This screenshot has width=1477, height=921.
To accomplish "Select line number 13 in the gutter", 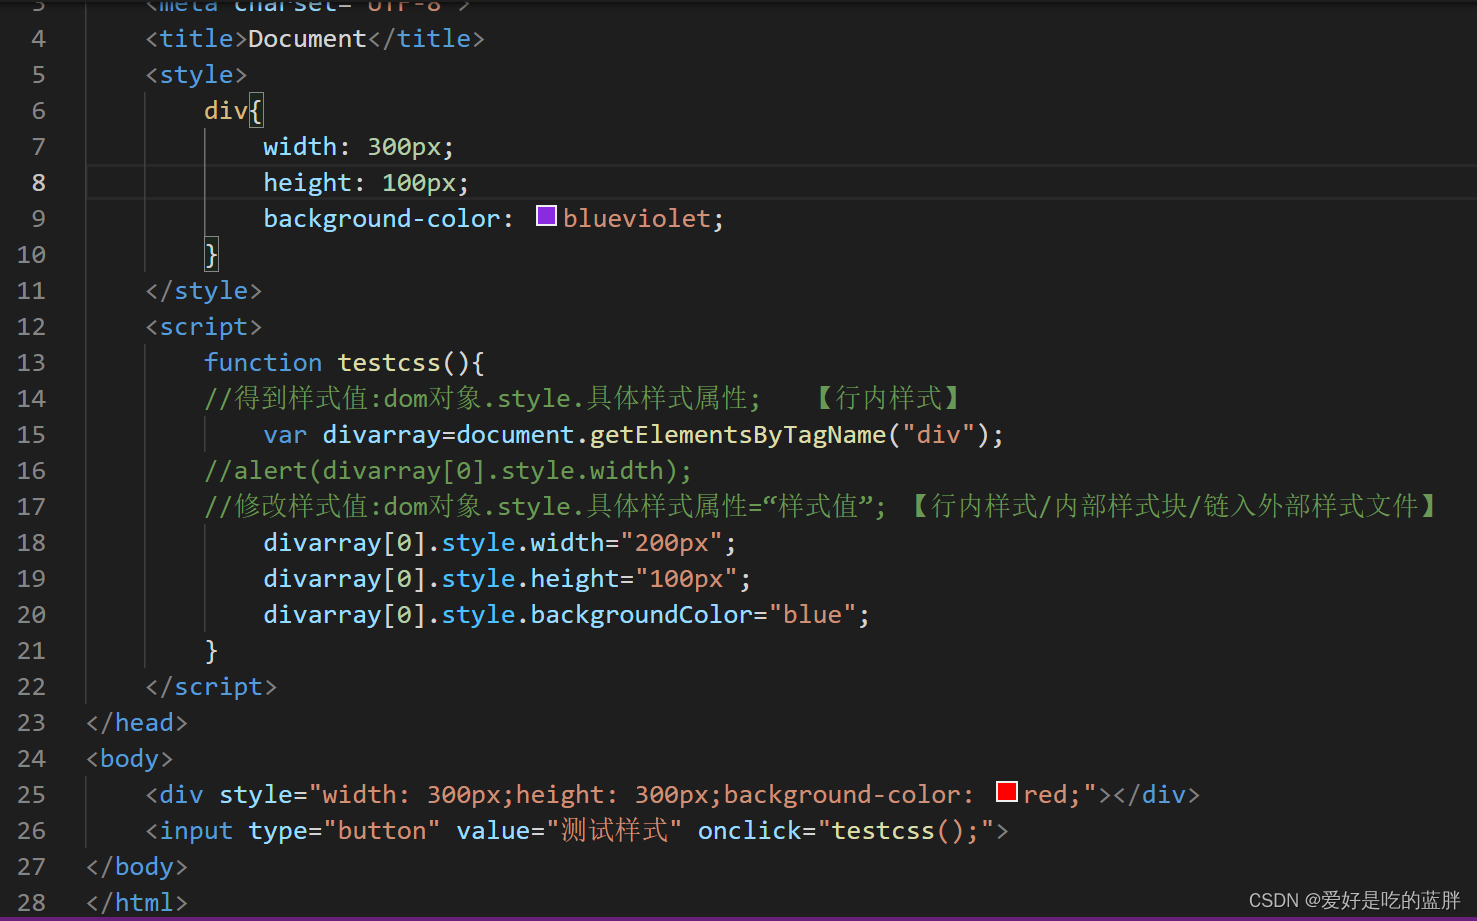I will click(x=31, y=362).
